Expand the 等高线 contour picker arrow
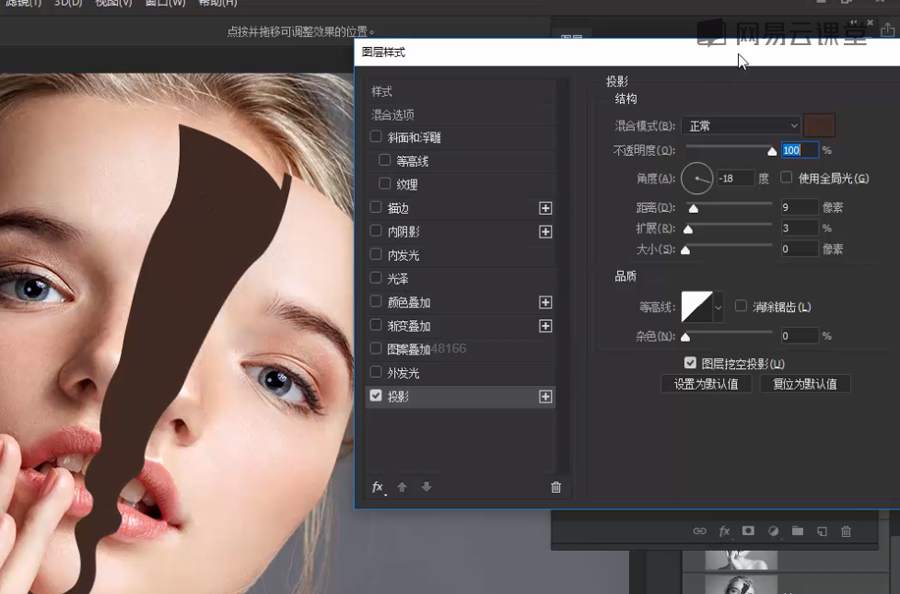Screen dimensions: 900x594 (718, 307)
